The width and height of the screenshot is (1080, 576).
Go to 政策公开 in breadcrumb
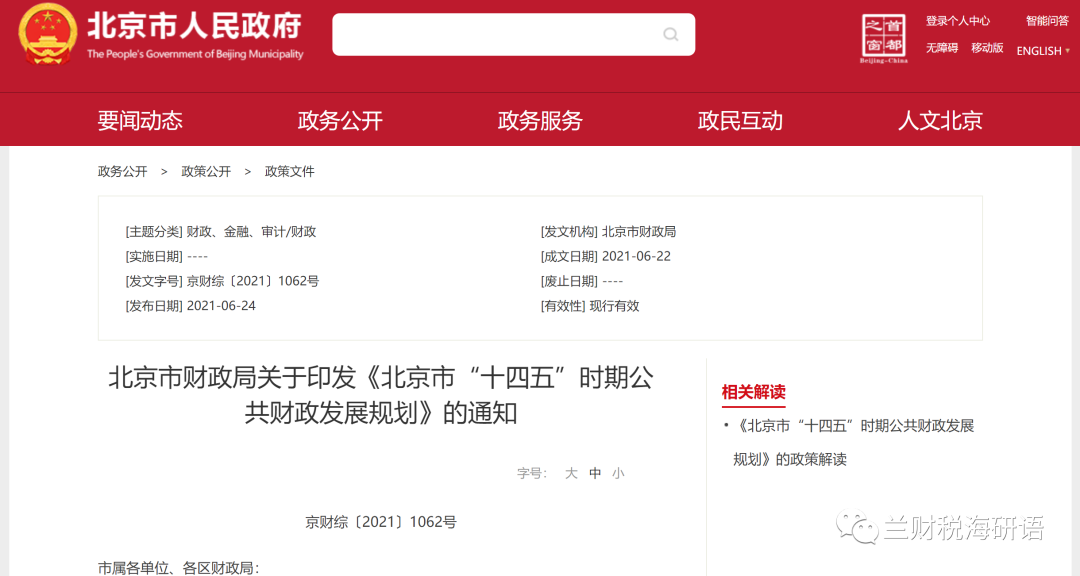coord(206,172)
